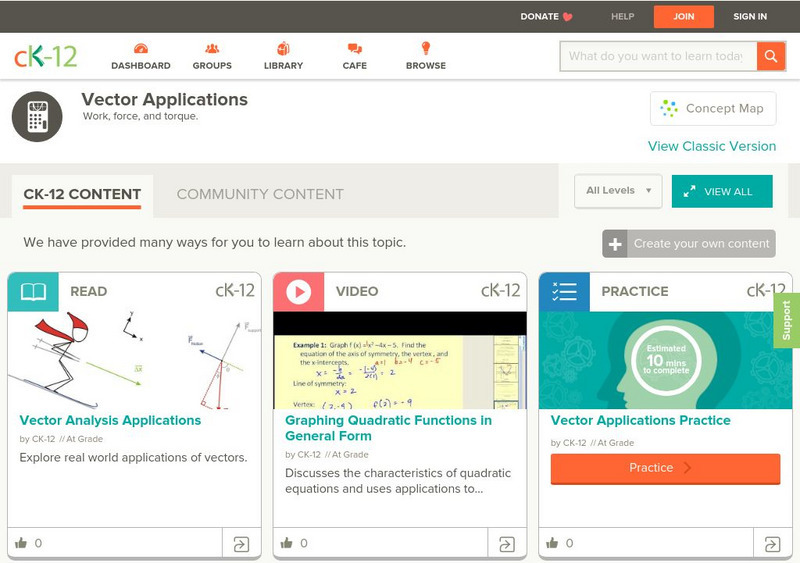The image size is (800, 563).
Task: Start the orange Practice button
Action: click(665, 468)
